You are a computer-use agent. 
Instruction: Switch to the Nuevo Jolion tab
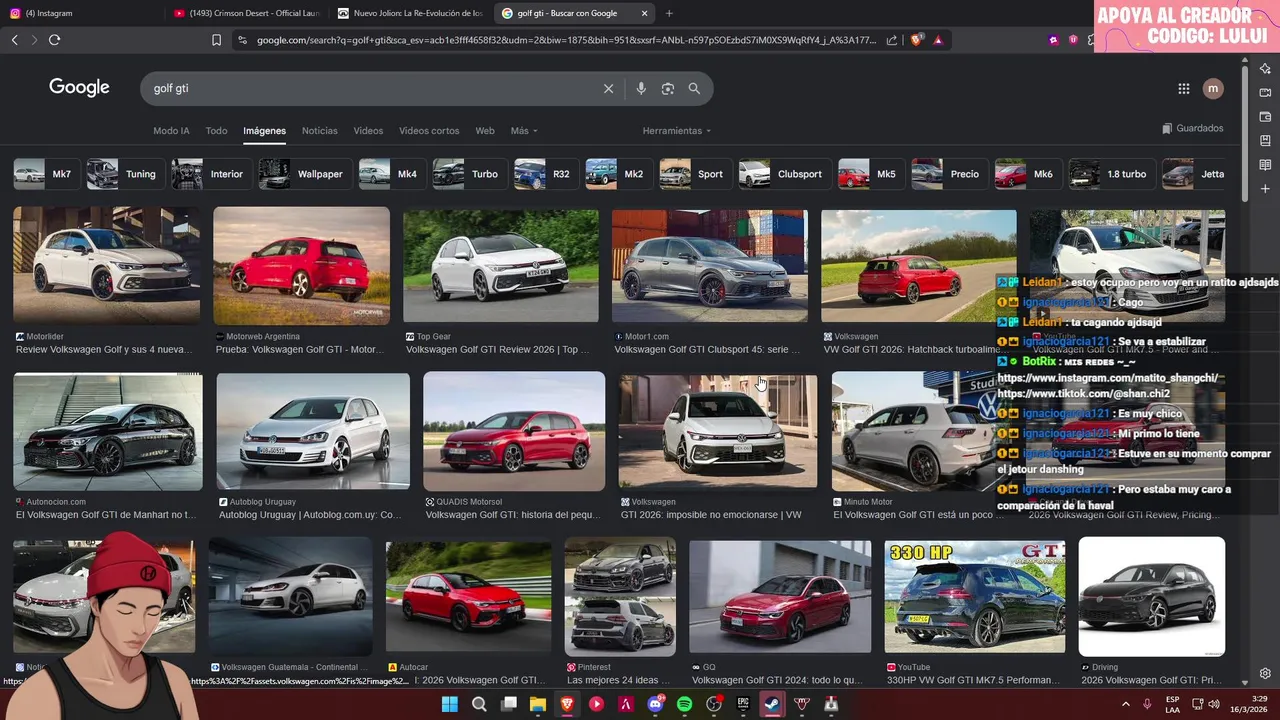(411, 13)
